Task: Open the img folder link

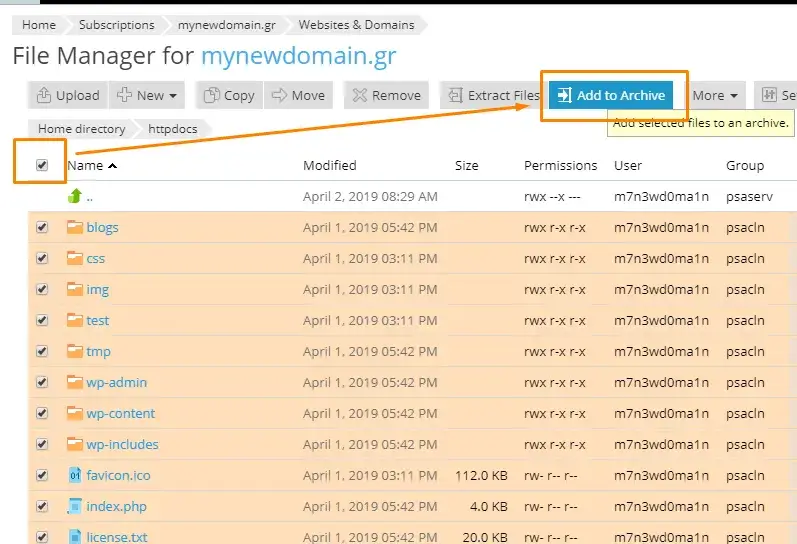Action: pyautogui.click(x=98, y=290)
